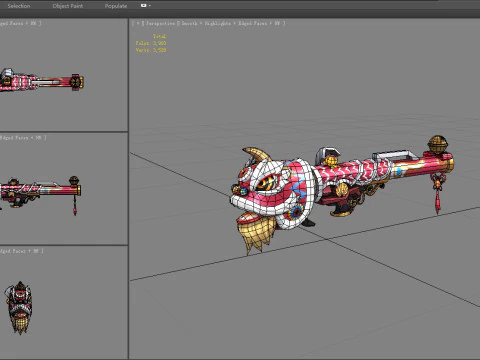Open the ribbon display options dropdown arrow

(150, 6)
